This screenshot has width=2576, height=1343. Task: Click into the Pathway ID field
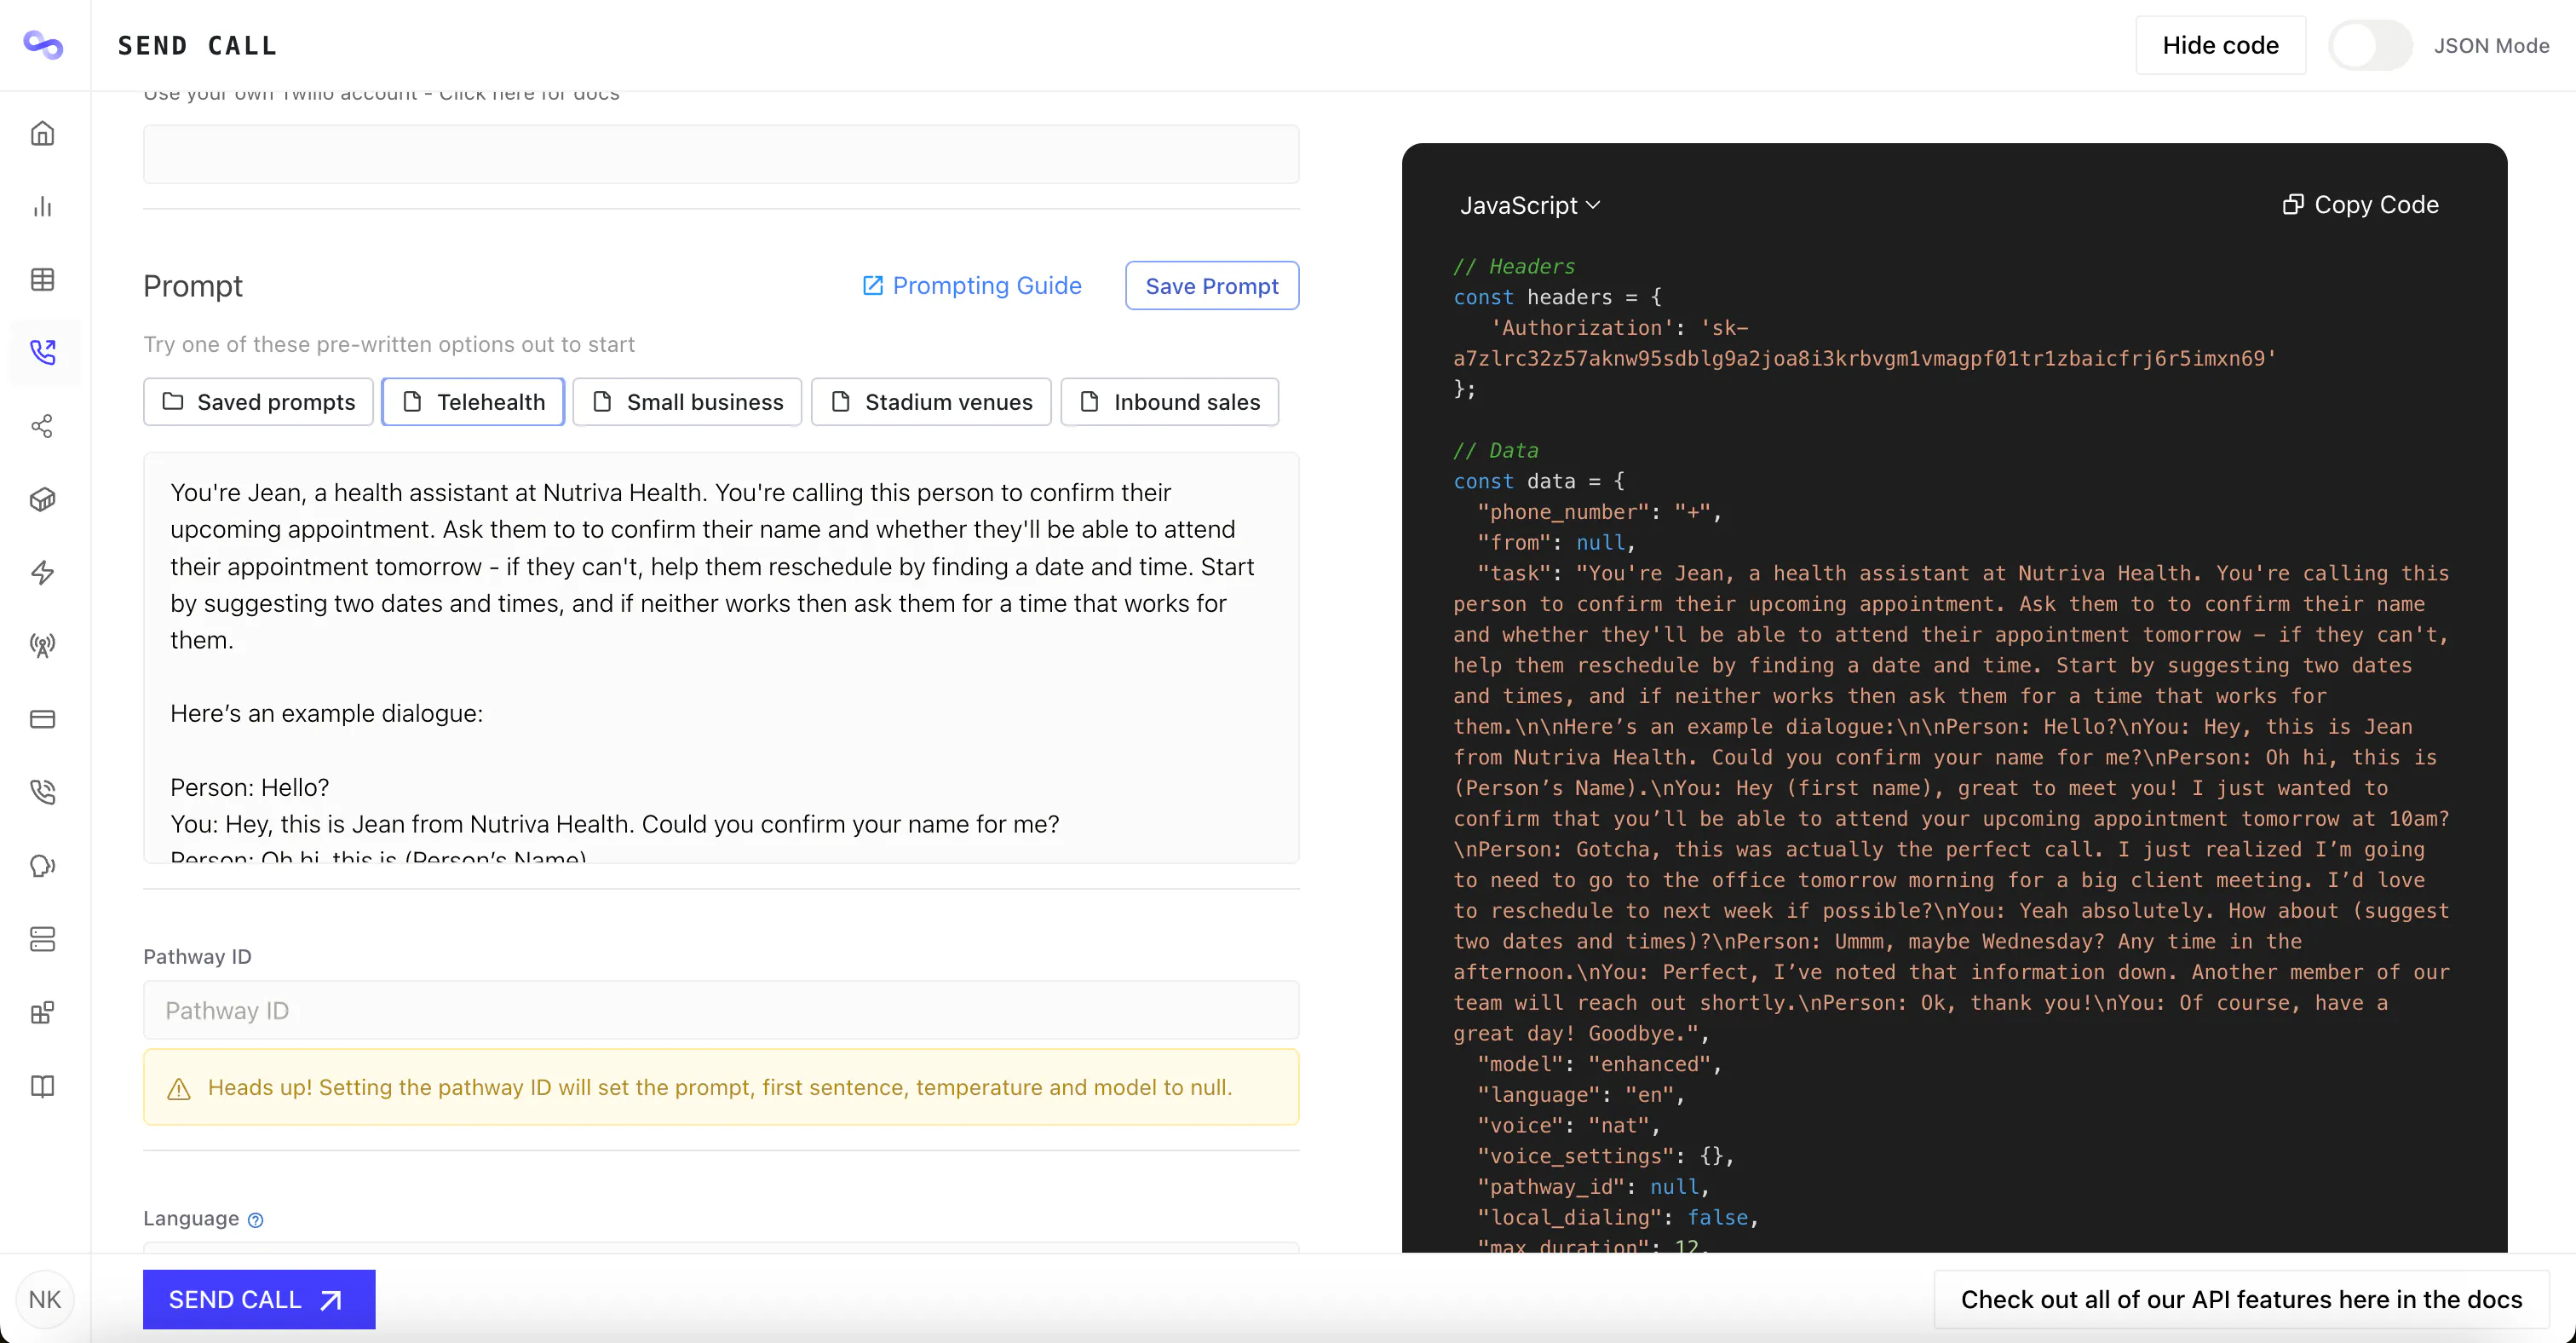[x=721, y=1010]
